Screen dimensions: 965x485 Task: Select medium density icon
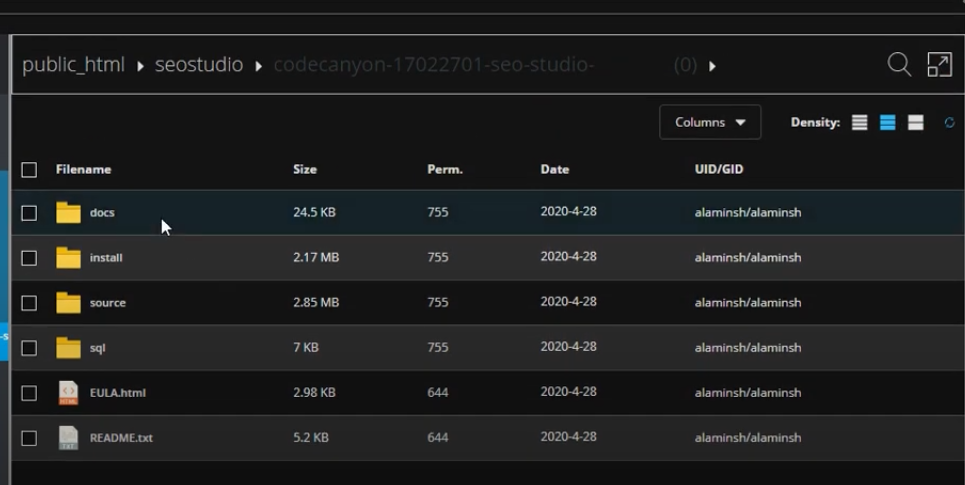[x=887, y=123]
